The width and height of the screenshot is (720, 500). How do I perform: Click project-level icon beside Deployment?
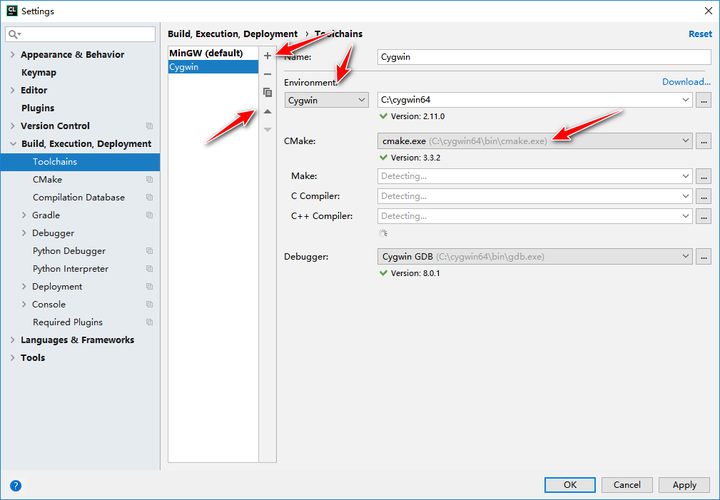[149, 287]
